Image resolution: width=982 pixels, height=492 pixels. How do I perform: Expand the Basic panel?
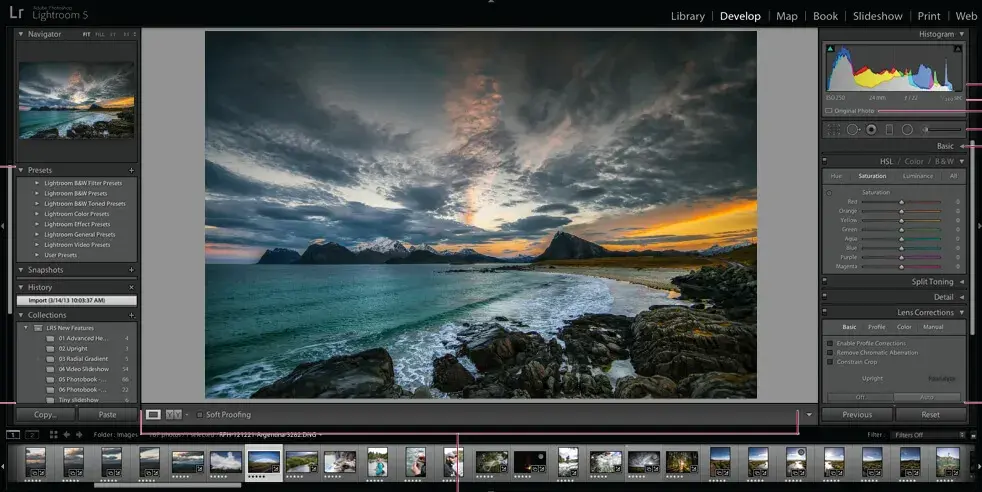tap(961, 146)
